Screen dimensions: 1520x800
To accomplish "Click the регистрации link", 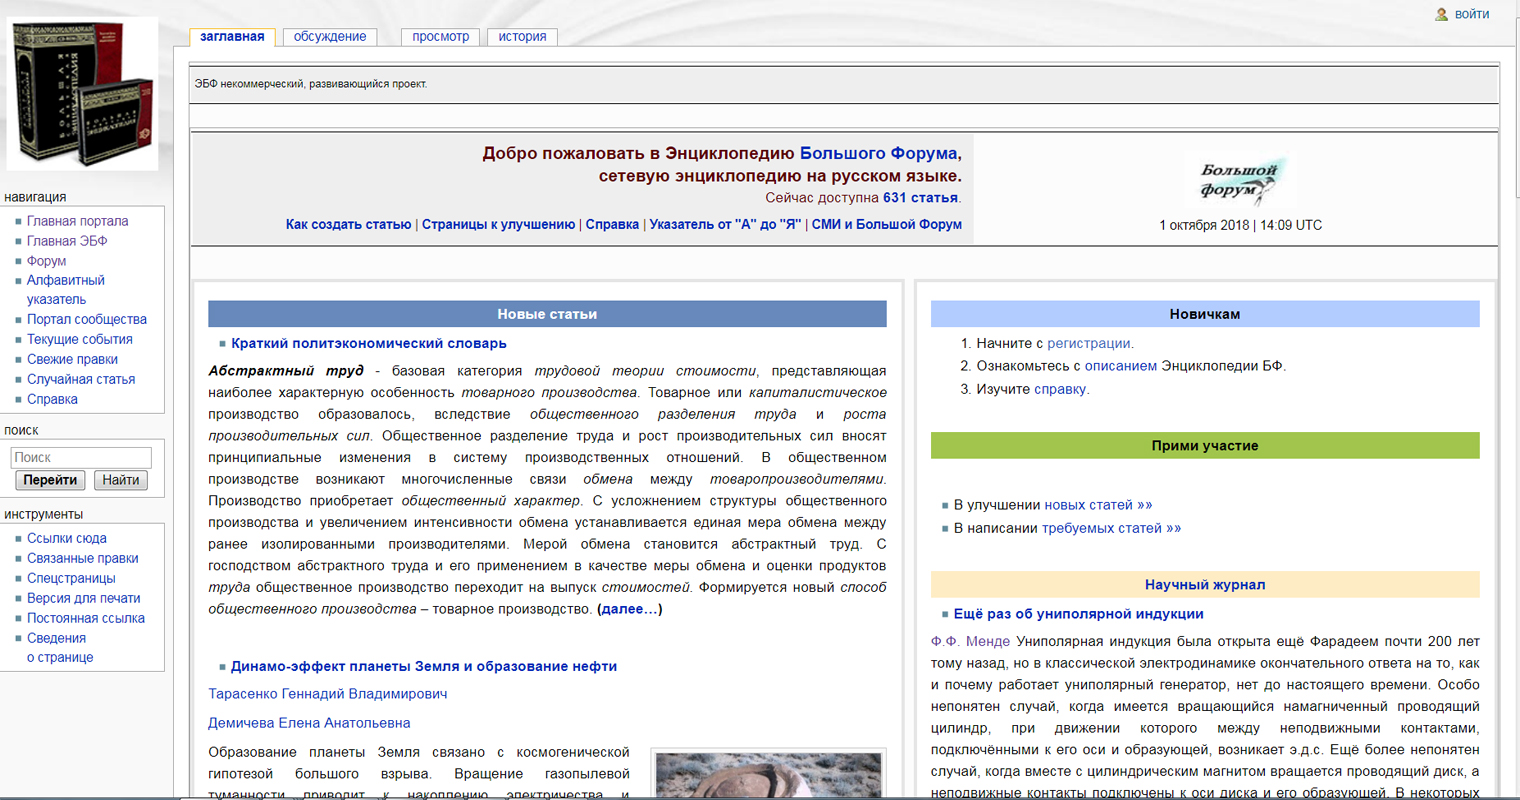I will pyautogui.click(x=1088, y=343).
